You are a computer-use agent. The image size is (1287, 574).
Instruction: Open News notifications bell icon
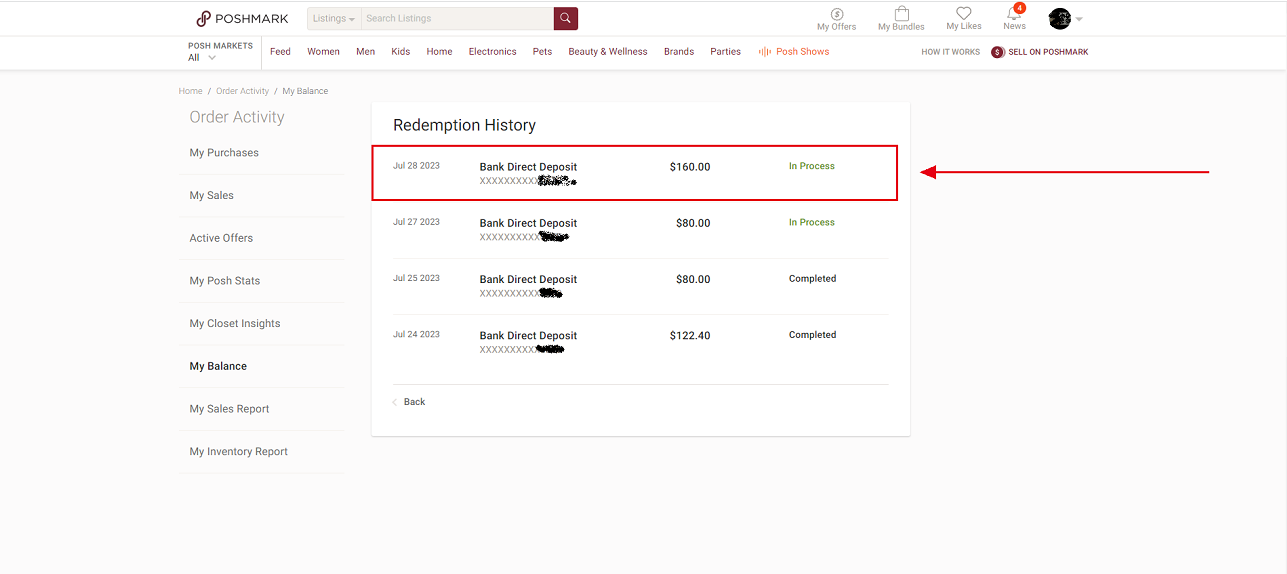[x=1014, y=14]
